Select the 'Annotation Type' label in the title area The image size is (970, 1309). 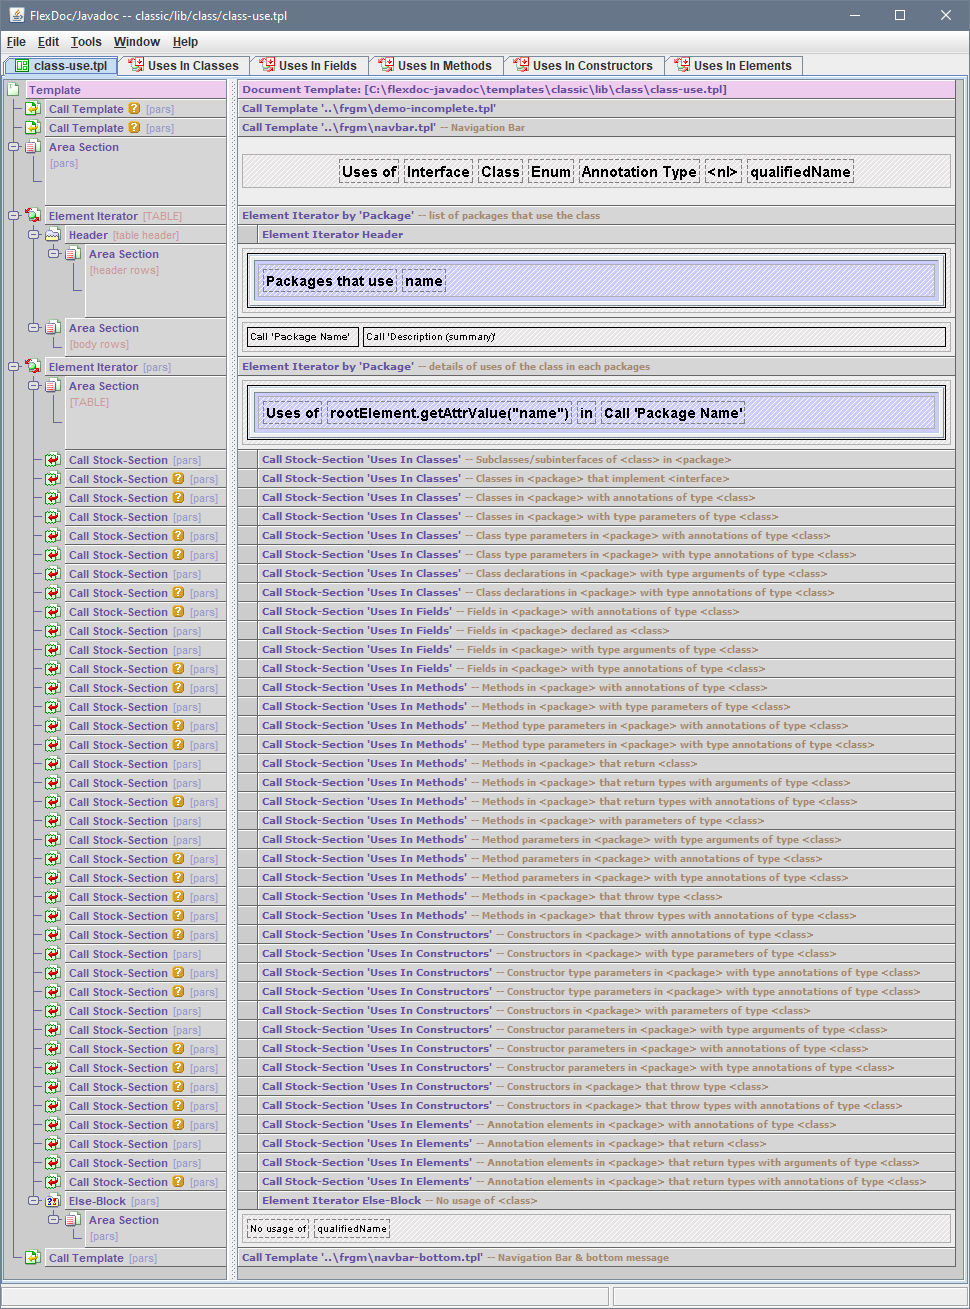point(639,172)
